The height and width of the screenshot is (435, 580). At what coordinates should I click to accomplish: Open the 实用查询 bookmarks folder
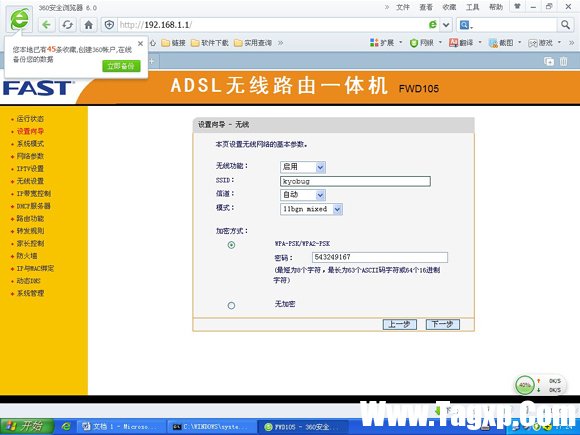[253, 43]
